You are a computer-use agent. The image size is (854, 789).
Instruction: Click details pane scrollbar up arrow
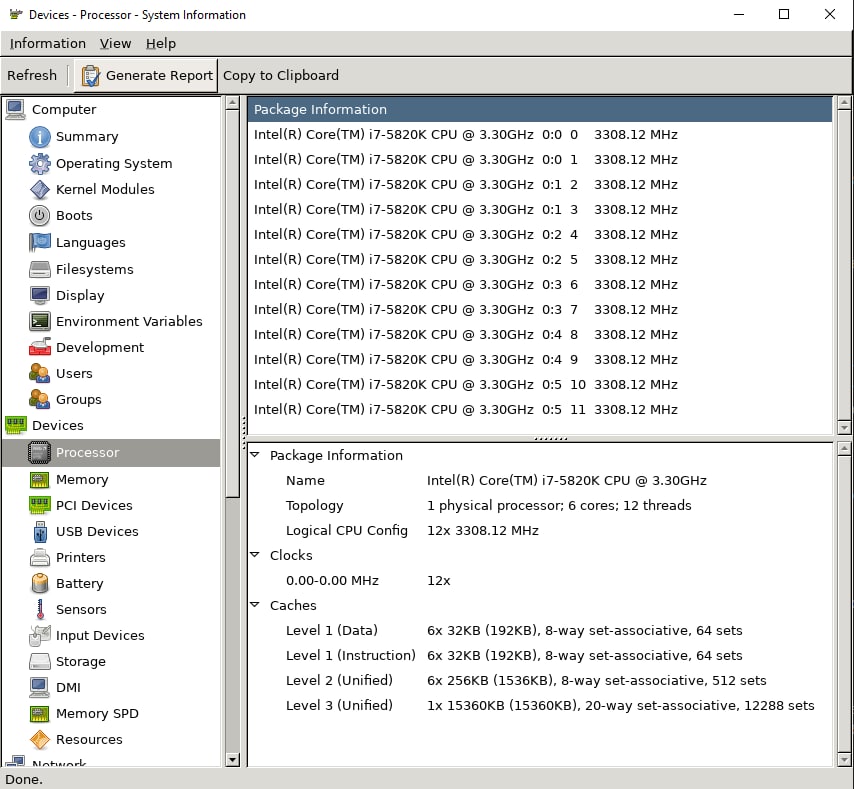point(844,449)
